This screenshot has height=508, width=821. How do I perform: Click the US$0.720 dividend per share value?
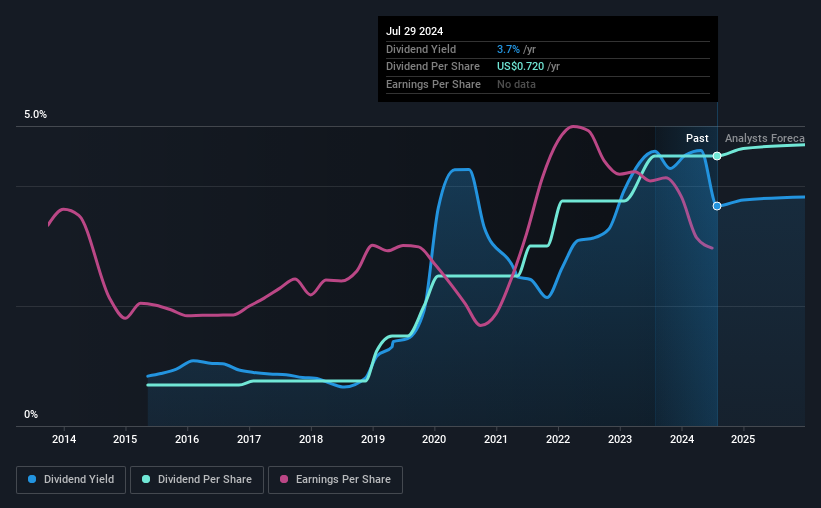[520, 67]
